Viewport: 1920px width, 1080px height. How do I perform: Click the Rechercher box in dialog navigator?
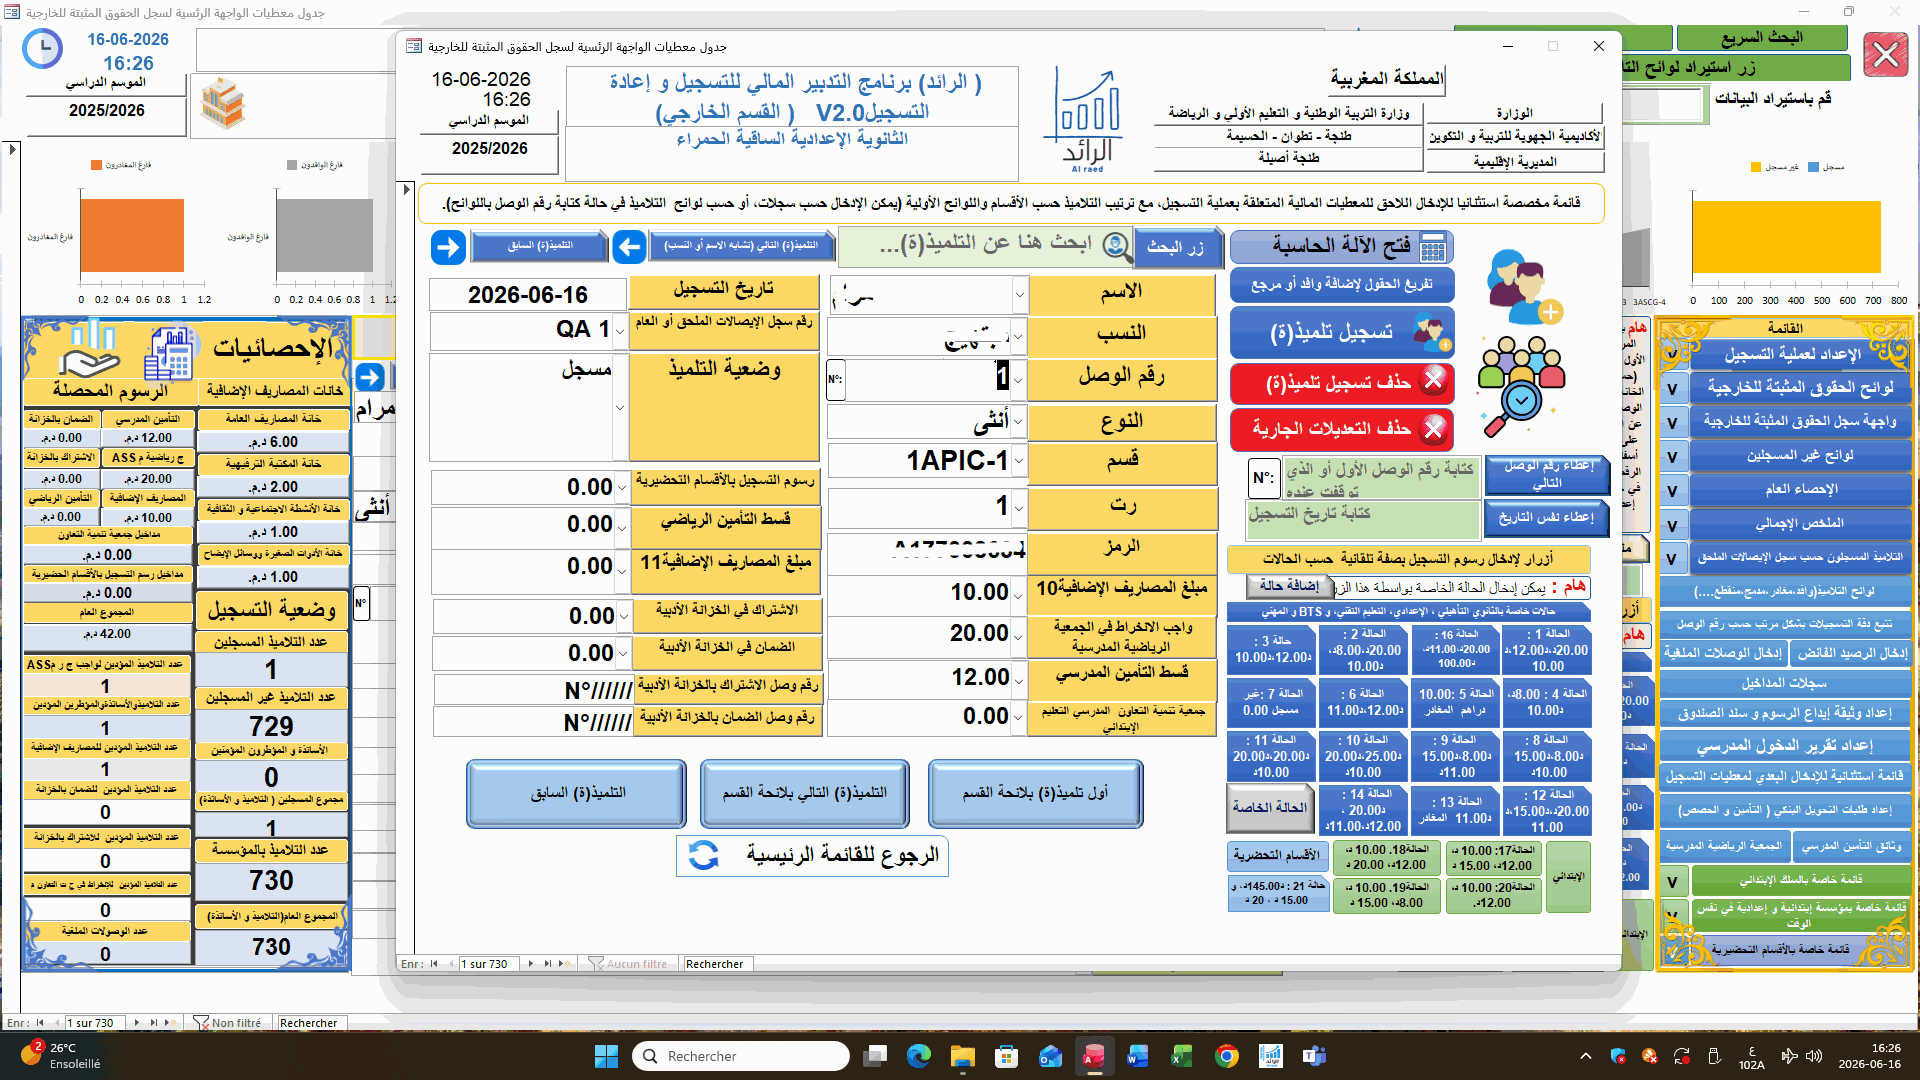point(717,965)
